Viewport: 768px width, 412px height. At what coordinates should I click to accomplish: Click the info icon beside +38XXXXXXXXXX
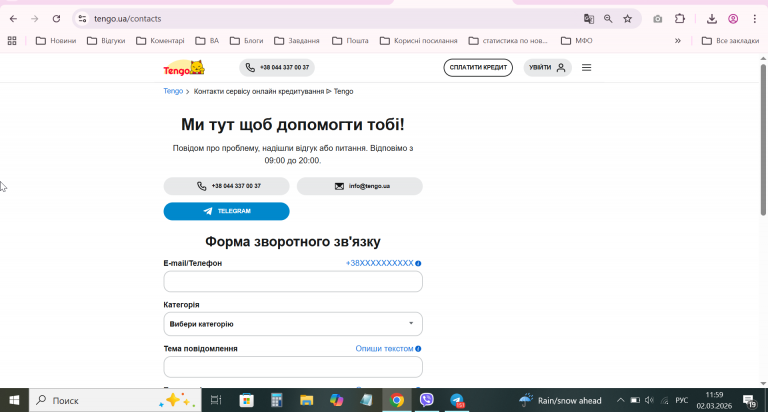point(418,264)
